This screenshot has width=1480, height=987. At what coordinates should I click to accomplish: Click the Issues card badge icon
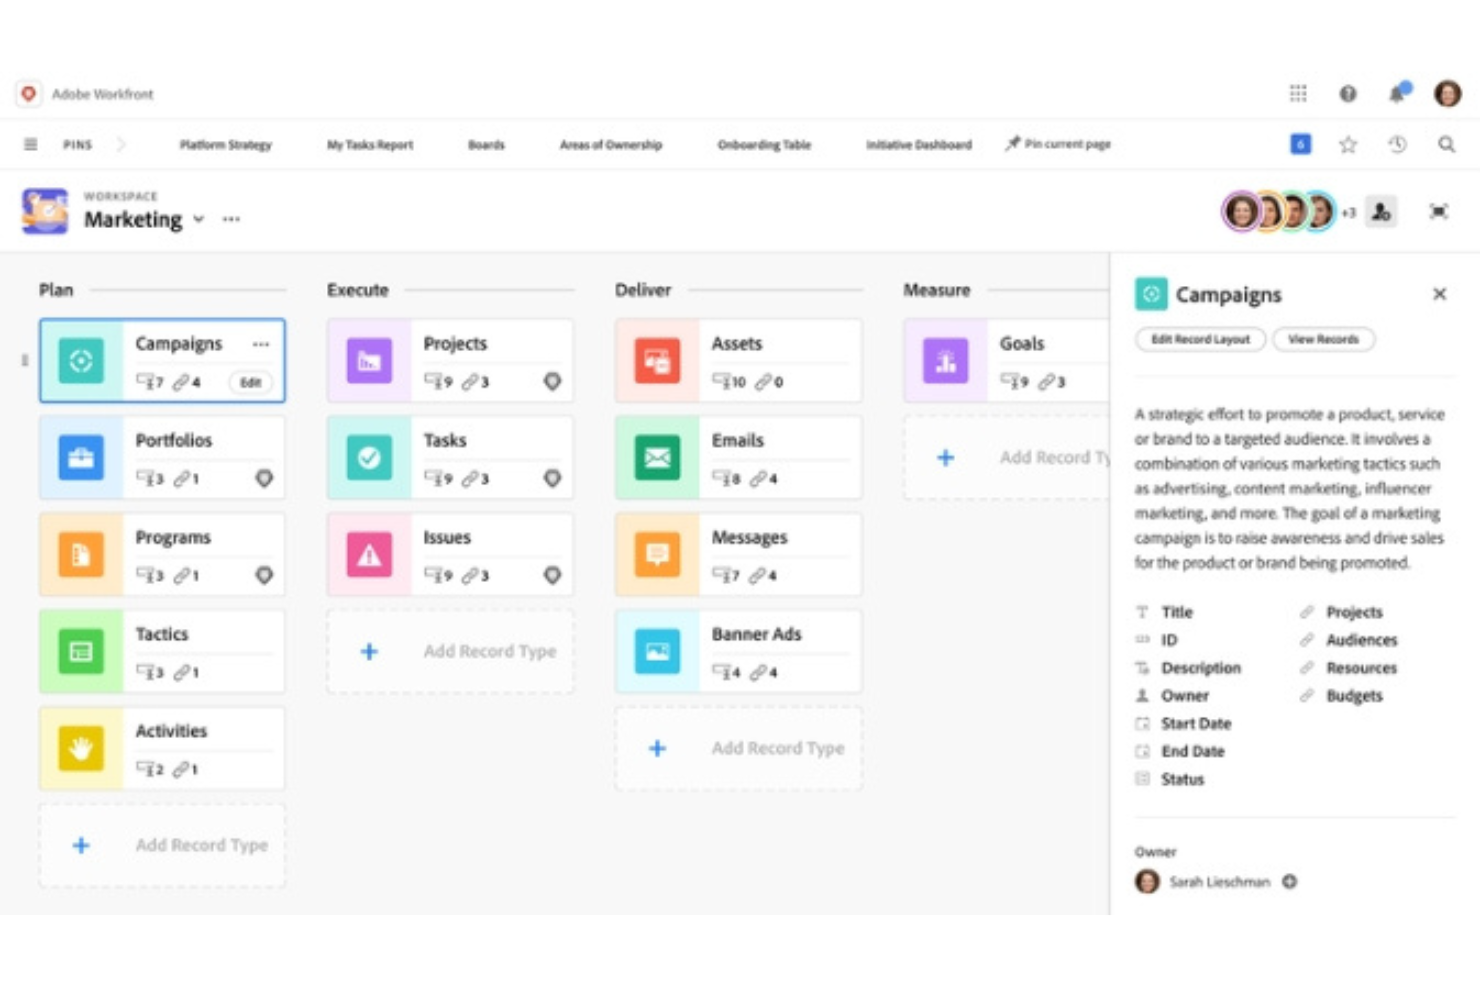tap(552, 575)
